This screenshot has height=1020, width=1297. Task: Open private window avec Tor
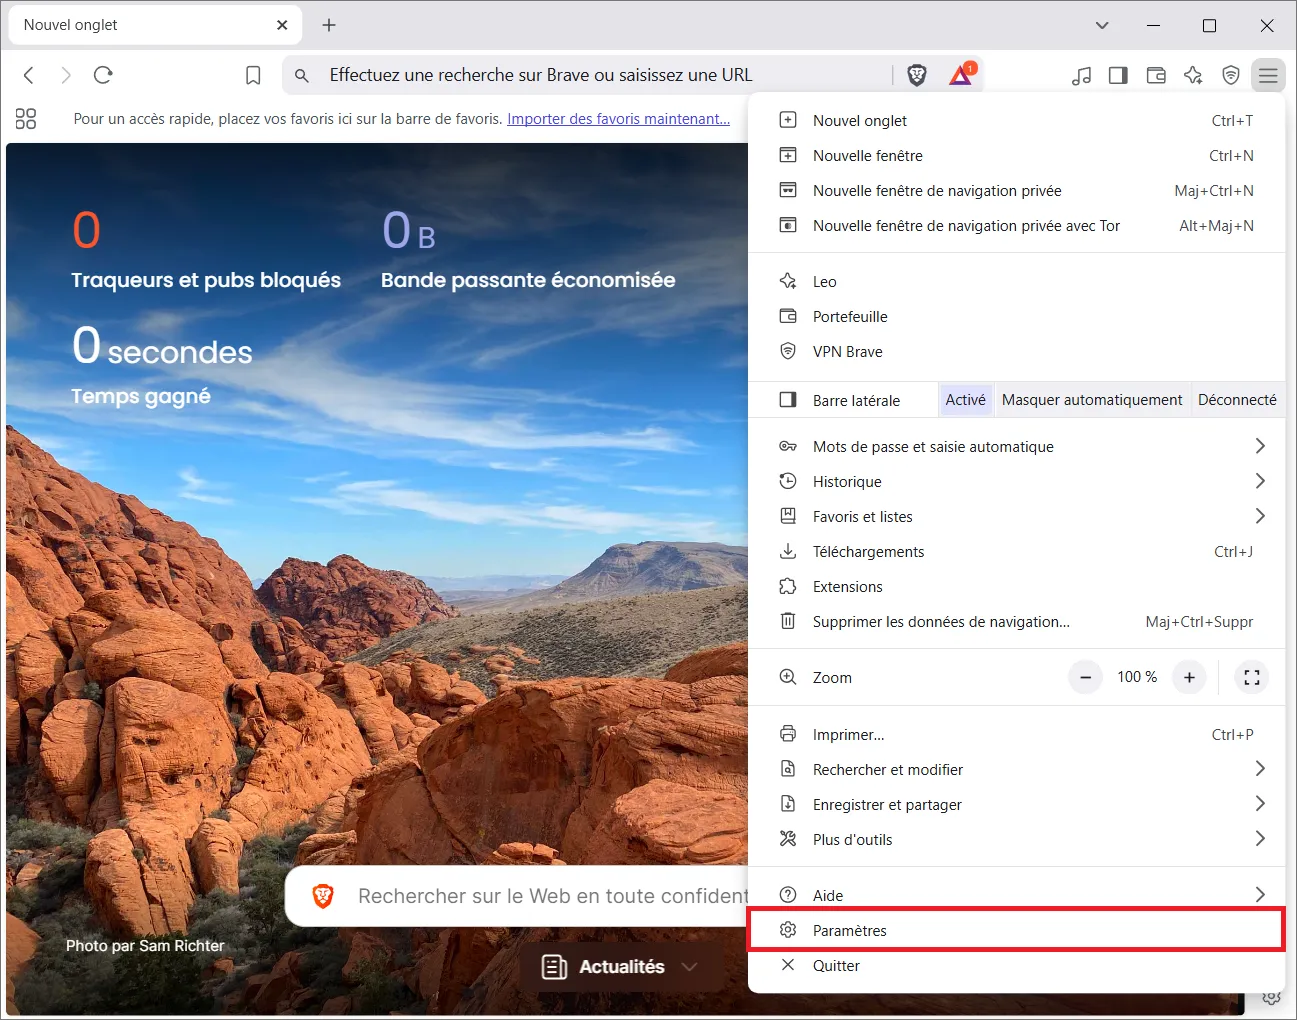1016,225
